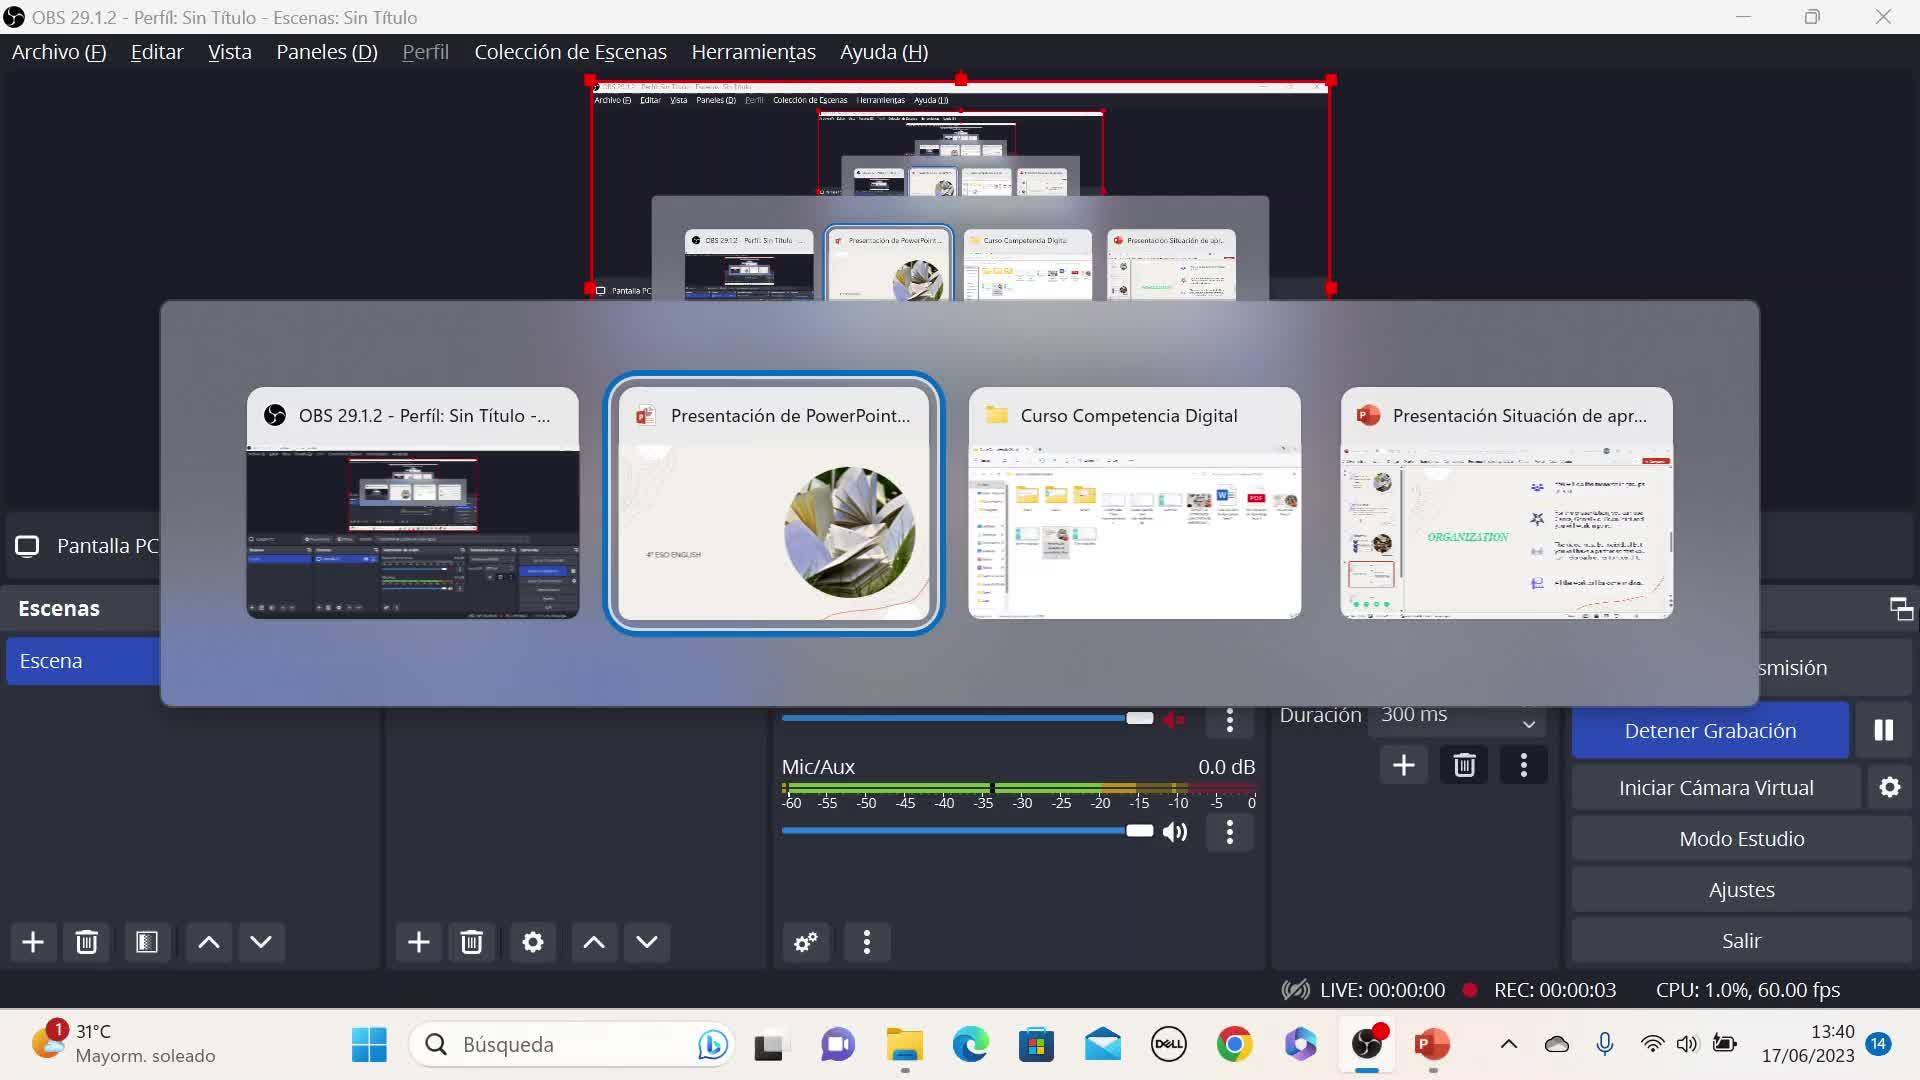Open advanced audio properties gears icon
The height and width of the screenshot is (1080, 1920).
point(806,942)
